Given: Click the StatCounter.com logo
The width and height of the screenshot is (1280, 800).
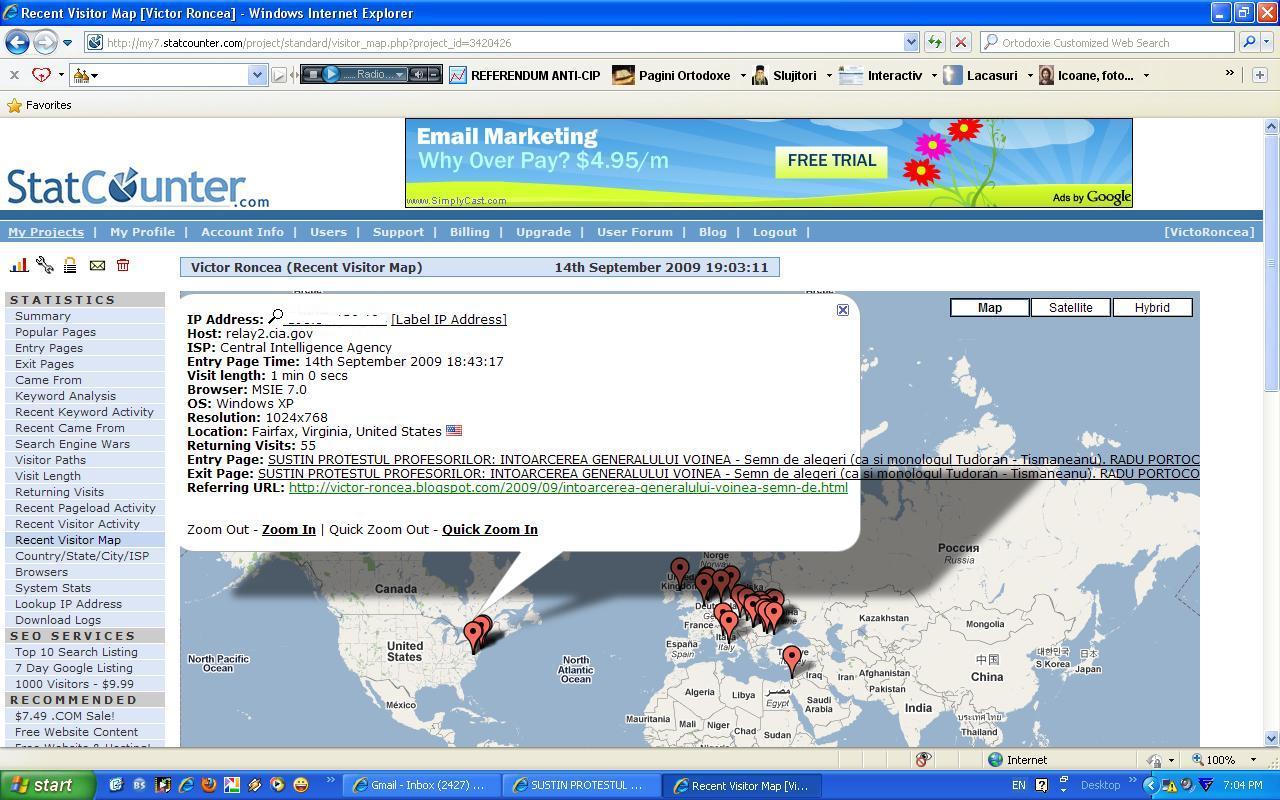Looking at the screenshot, I should coord(138,188).
